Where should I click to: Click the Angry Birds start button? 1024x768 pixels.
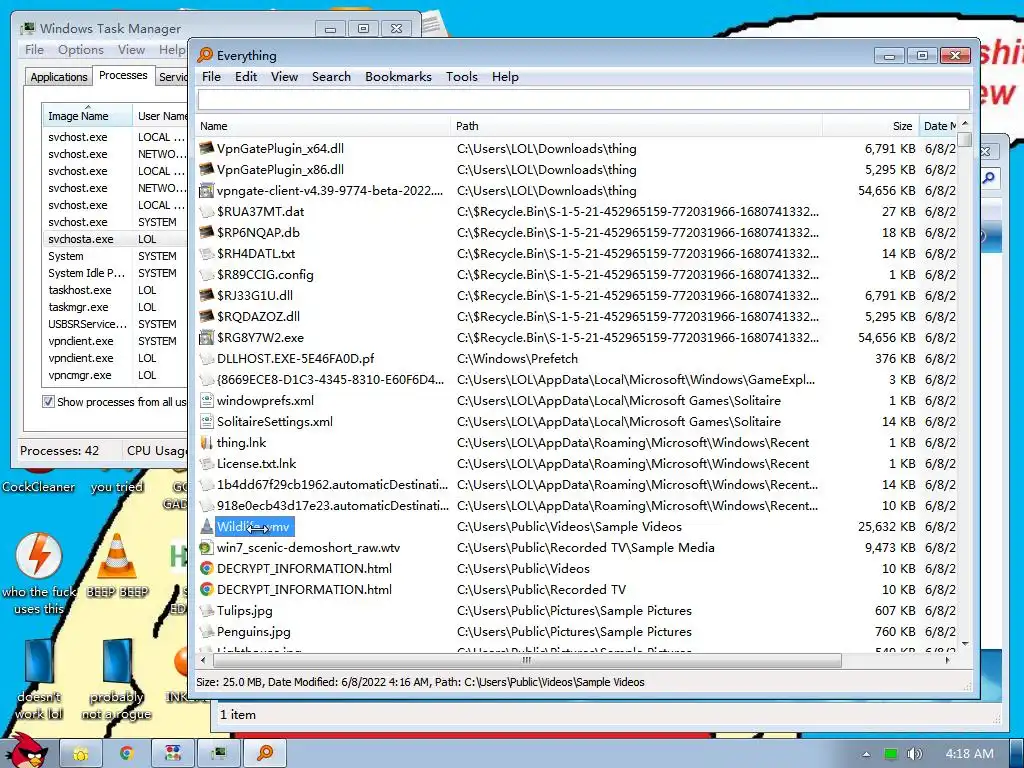pos(28,751)
